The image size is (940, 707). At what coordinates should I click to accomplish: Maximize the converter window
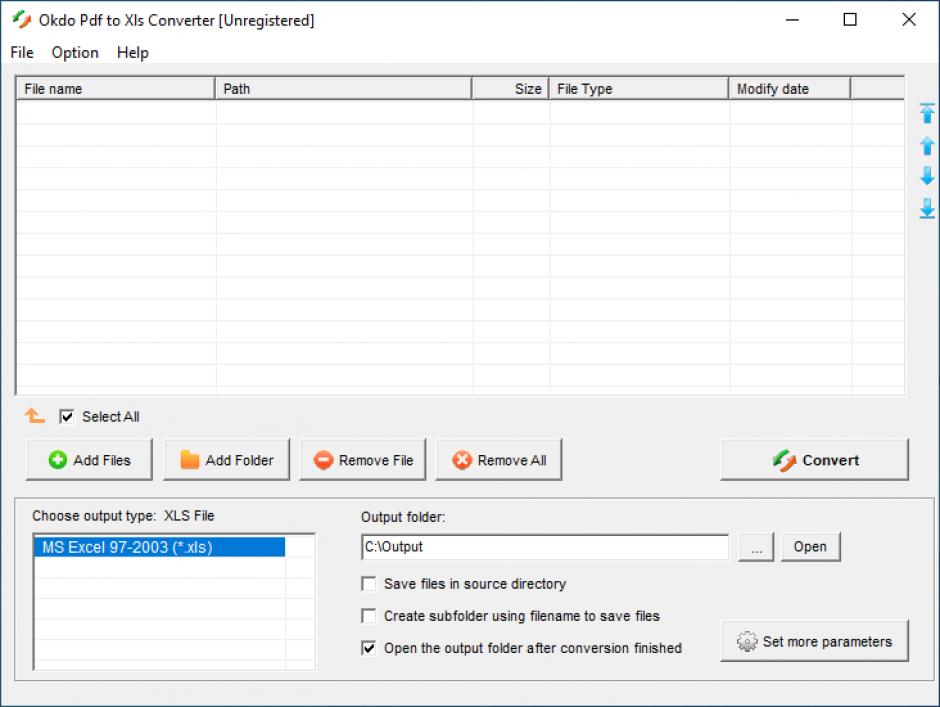(x=850, y=20)
